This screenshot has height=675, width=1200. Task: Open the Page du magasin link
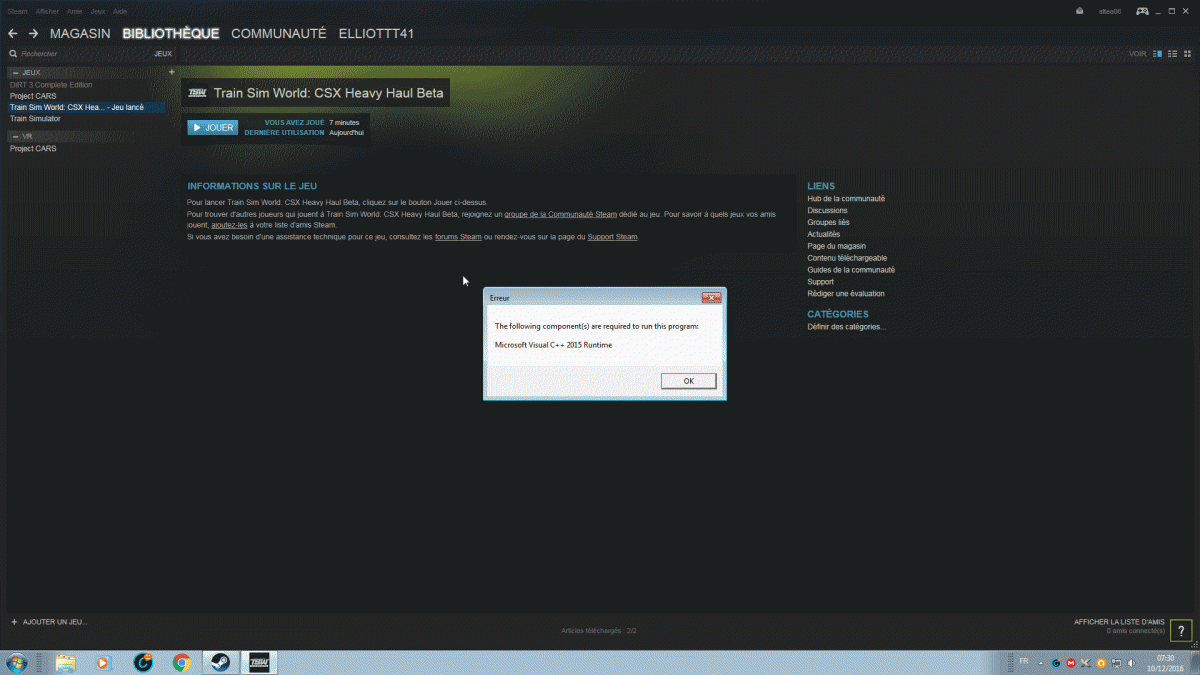click(837, 247)
